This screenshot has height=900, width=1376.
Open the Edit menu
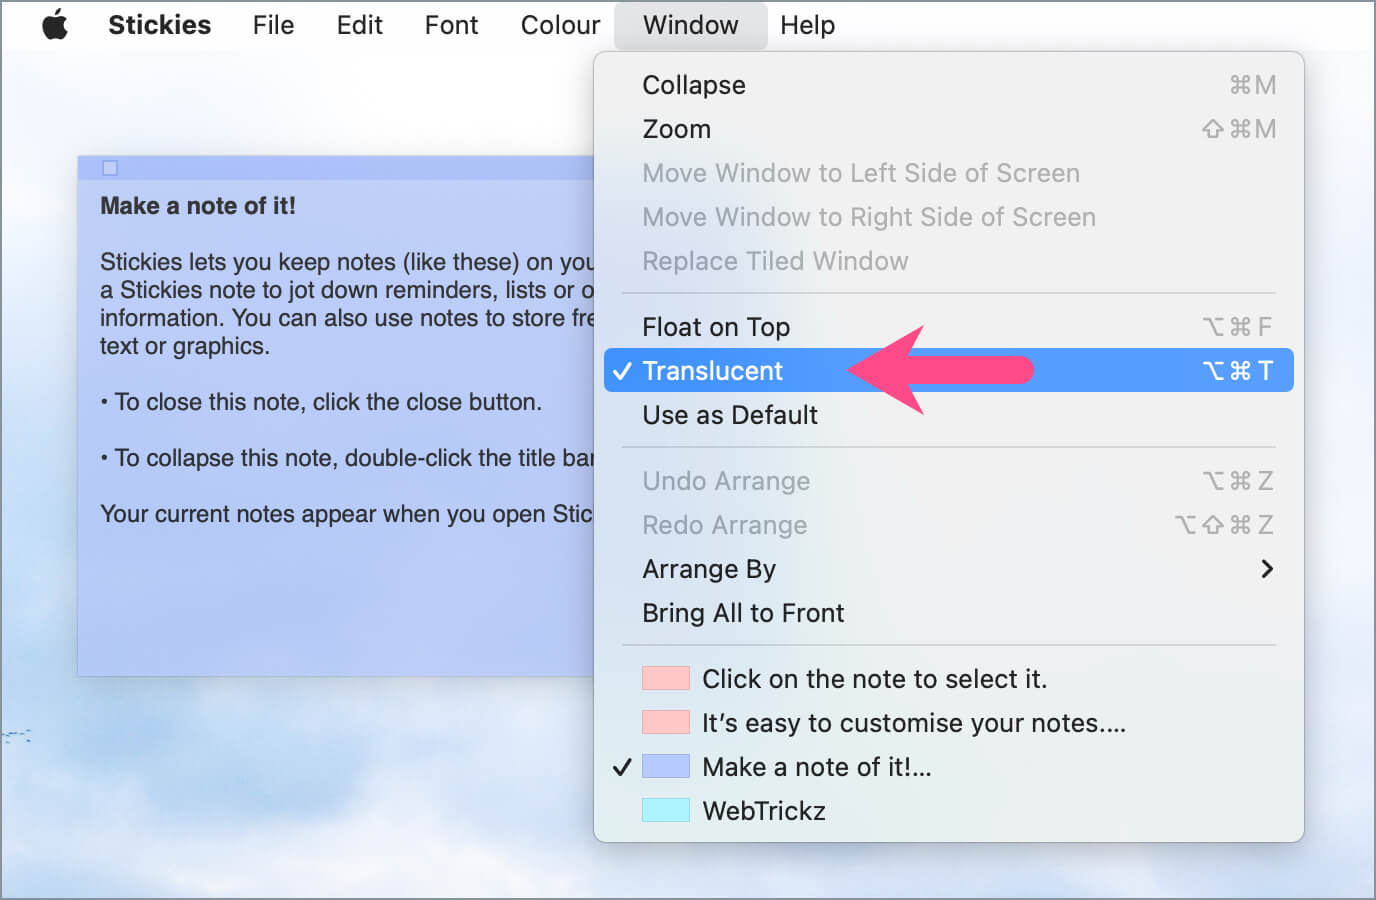click(x=359, y=25)
